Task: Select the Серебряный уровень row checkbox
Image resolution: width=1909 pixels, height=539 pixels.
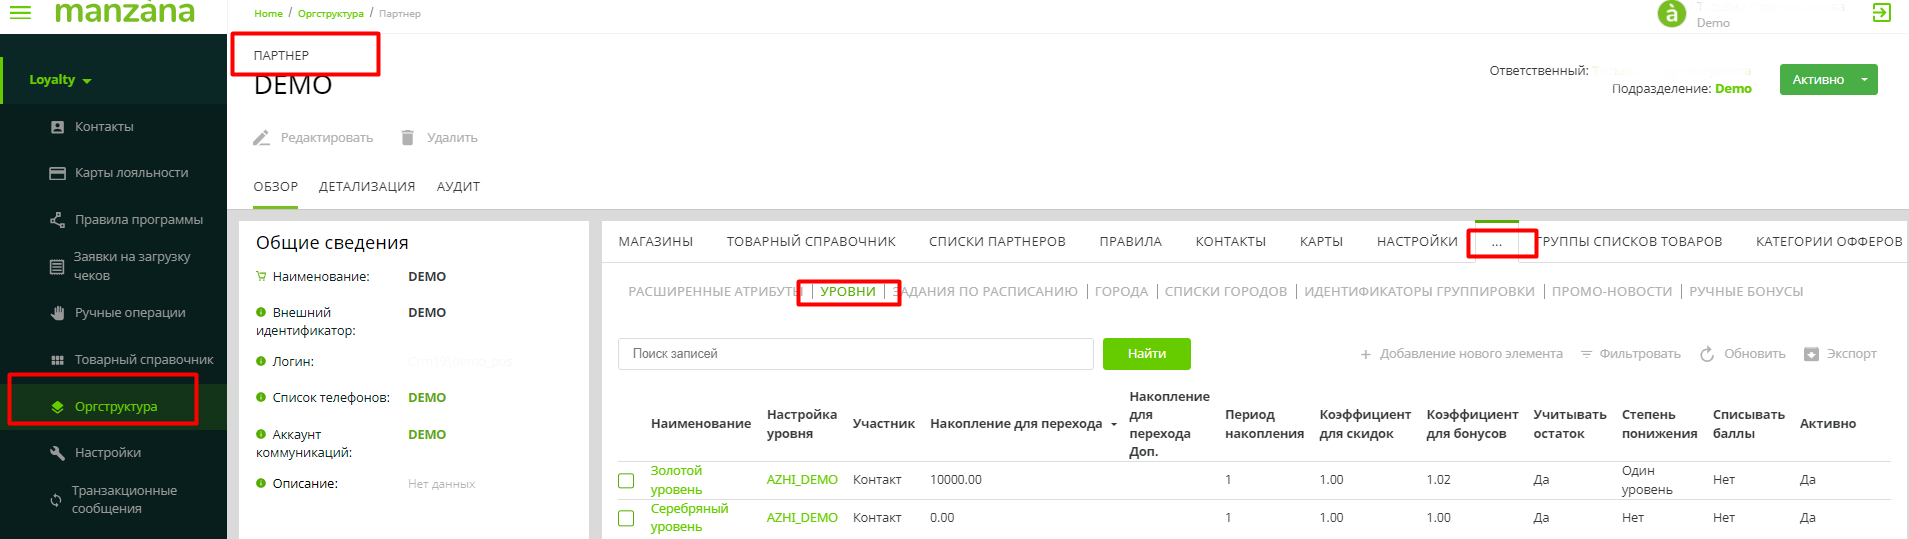Action: pyautogui.click(x=626, y=518)
